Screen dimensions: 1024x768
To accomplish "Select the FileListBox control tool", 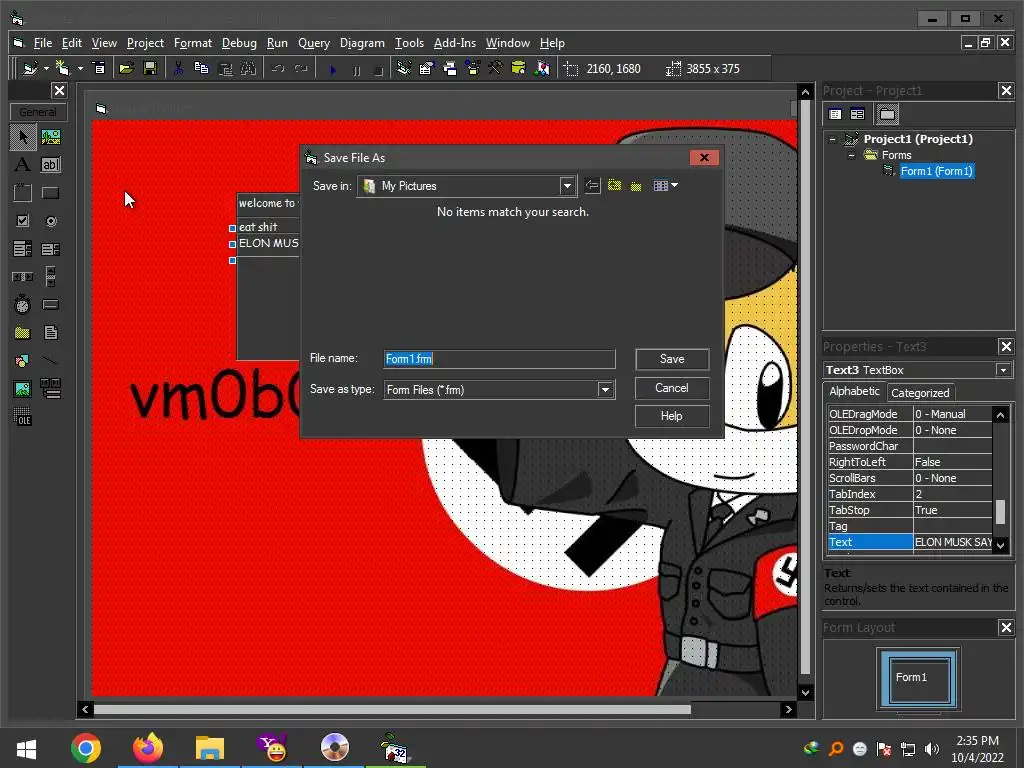I will 50,333.
